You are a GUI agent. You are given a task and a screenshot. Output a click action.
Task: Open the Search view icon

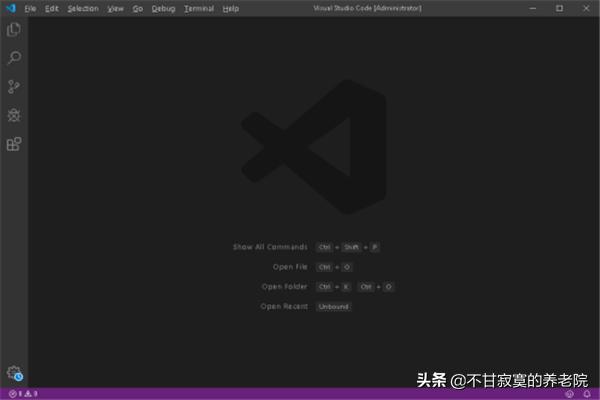pyautogui.click(x=14, y=58)
